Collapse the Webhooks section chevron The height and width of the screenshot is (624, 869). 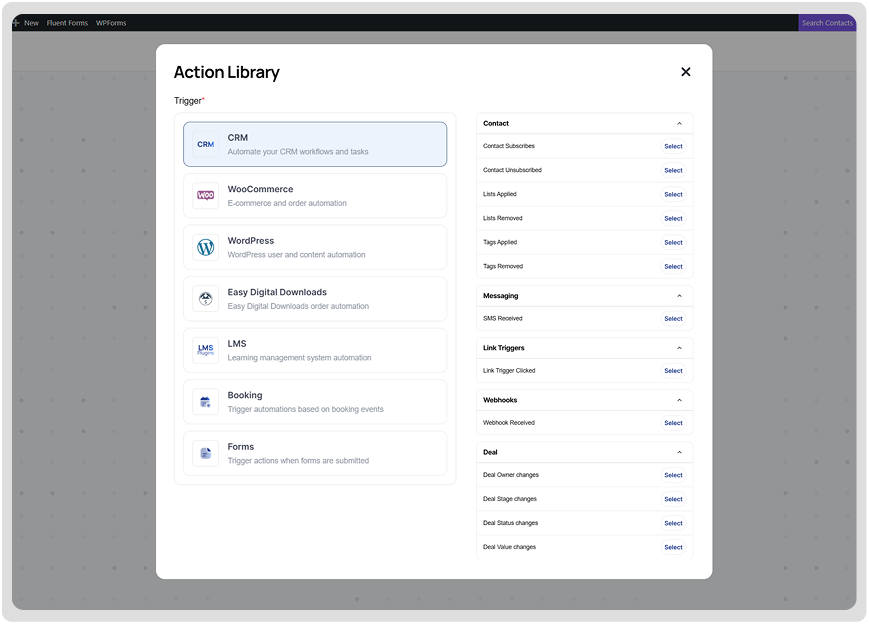coord(679,400)
